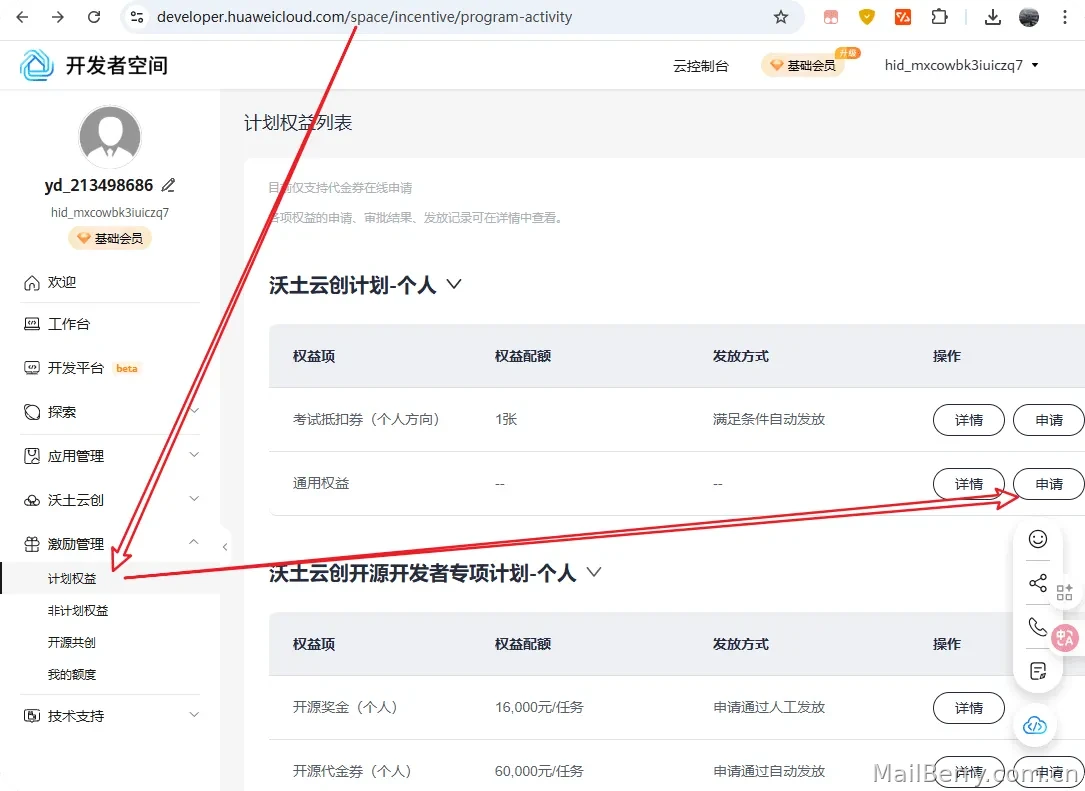Click the address bar URL
The height and width of the screenshot is (791, 1085).
(x=364, y=17)
